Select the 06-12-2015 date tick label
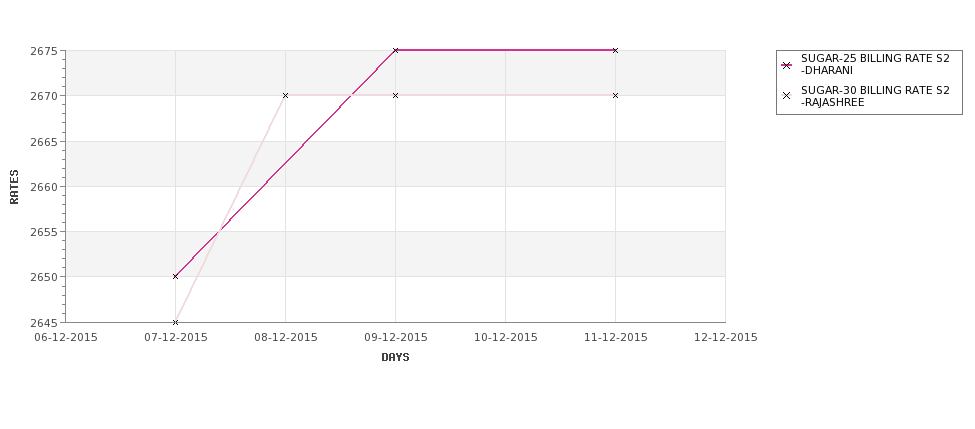Viewport: 975px width, 429px height. [65, 338]
